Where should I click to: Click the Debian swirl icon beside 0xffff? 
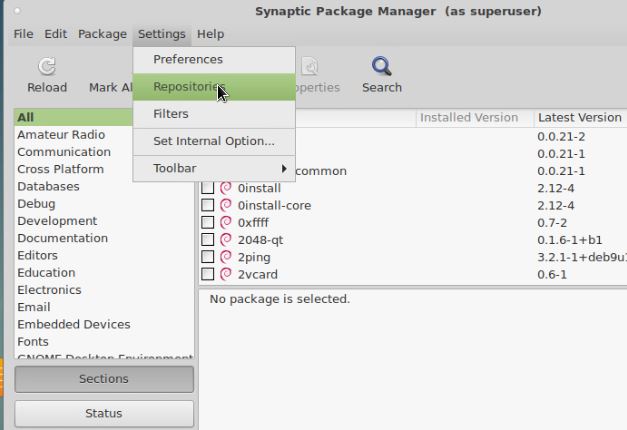(225, 222)
